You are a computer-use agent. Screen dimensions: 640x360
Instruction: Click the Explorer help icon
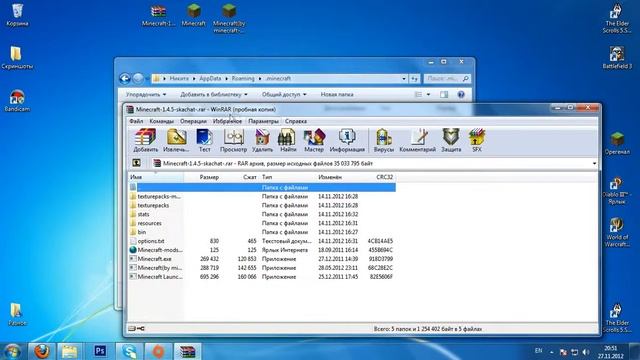[461, 95]
